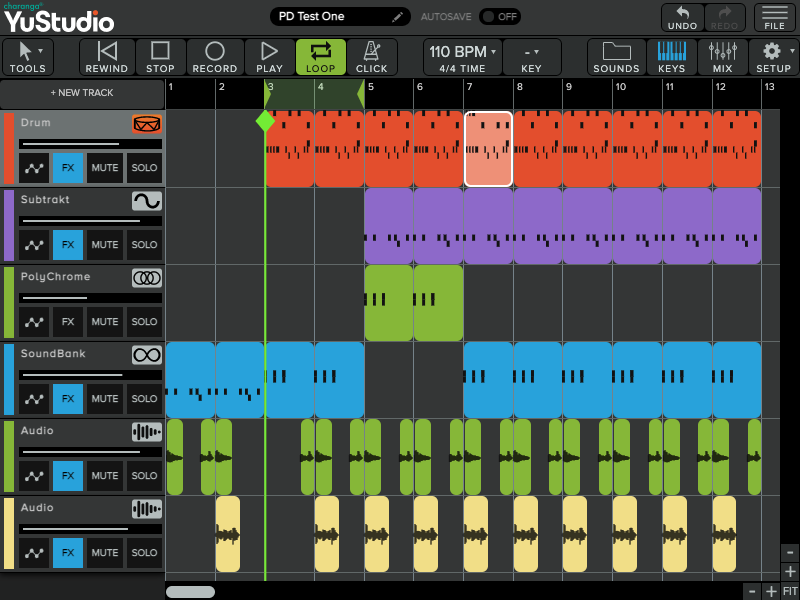Enable the AUTOSAVE toggle

(500, 16)
